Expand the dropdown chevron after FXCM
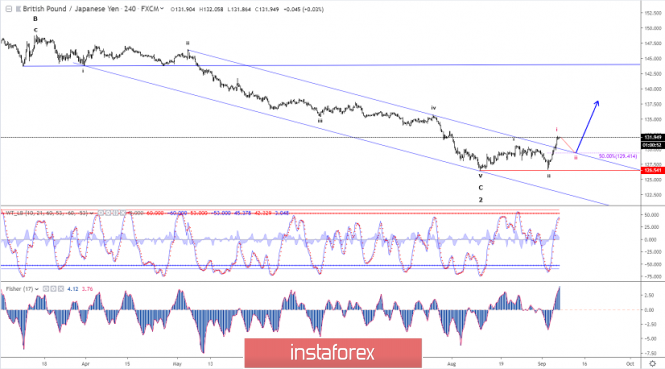 click(x=162, y=8)
